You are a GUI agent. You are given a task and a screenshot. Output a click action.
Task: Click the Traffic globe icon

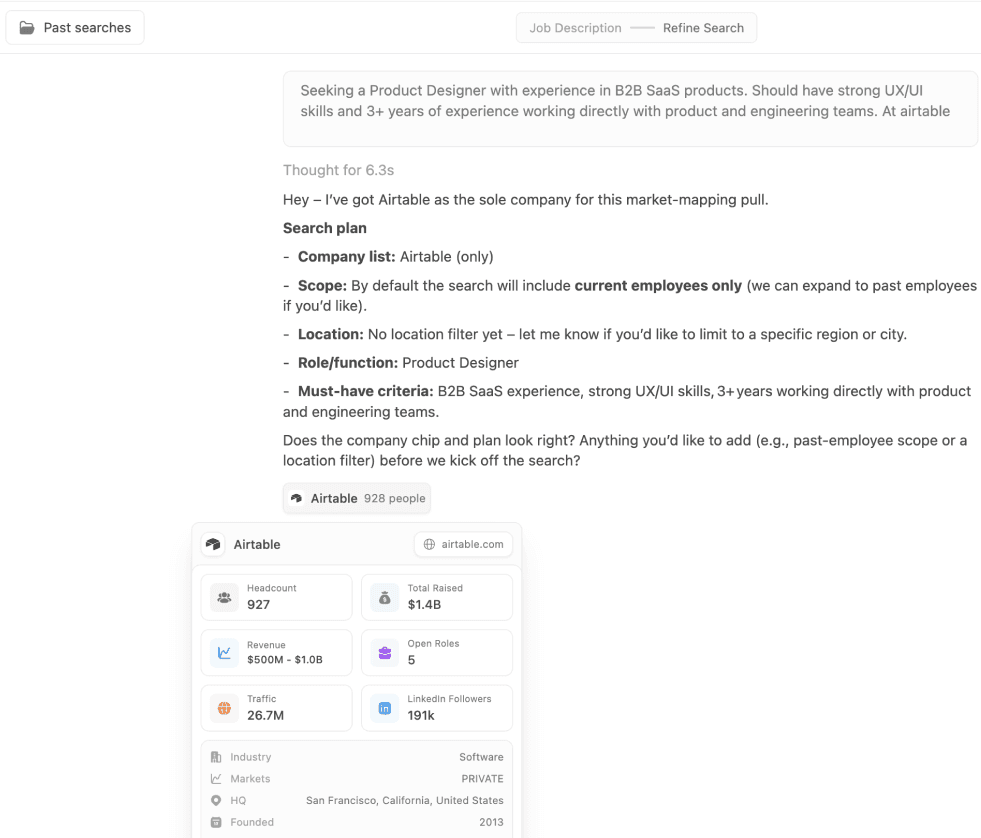(x=224, y=708)
